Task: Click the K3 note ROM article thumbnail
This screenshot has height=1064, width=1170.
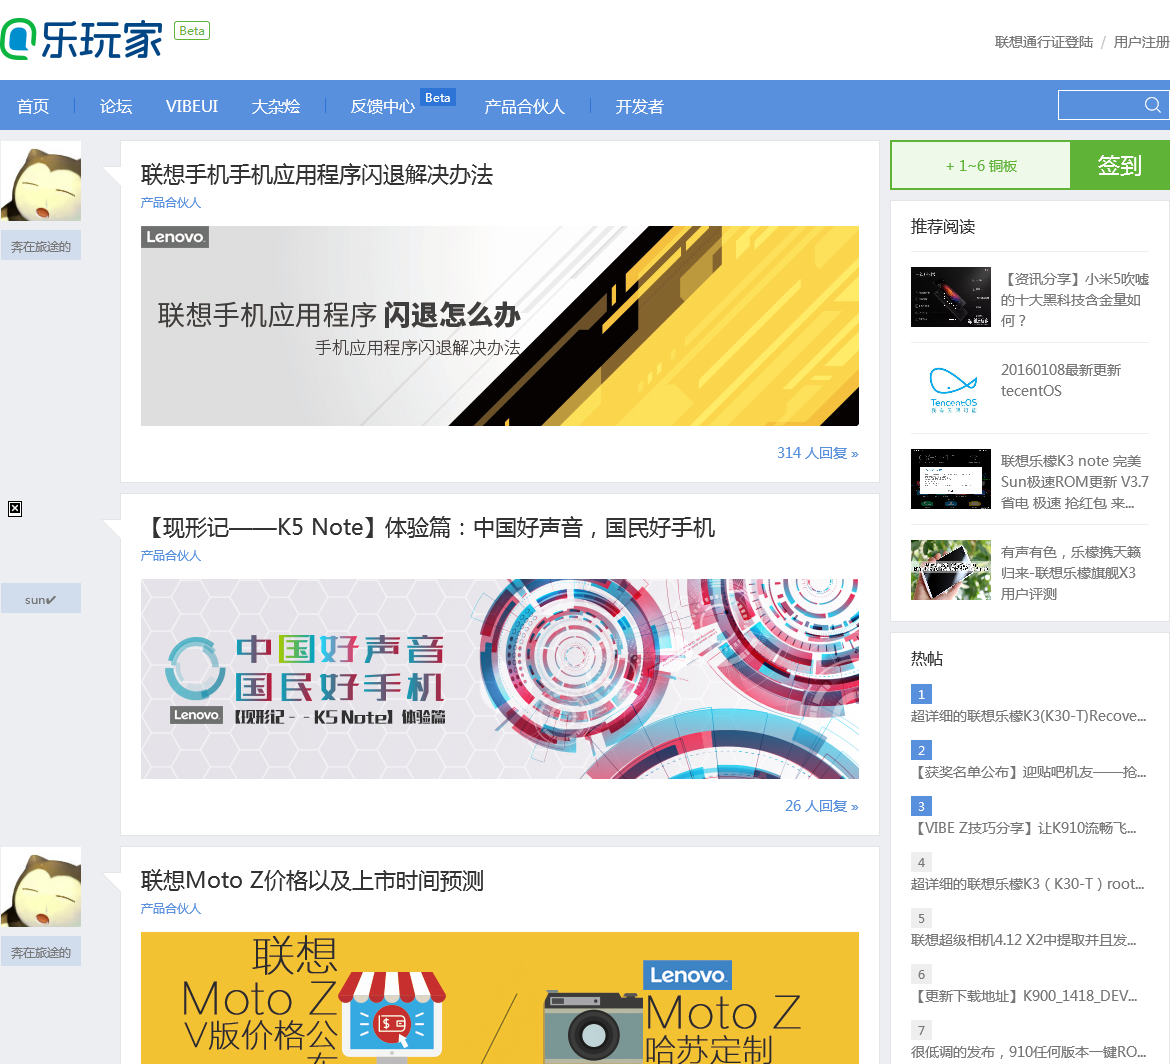Action: click(x=951, y=479)
